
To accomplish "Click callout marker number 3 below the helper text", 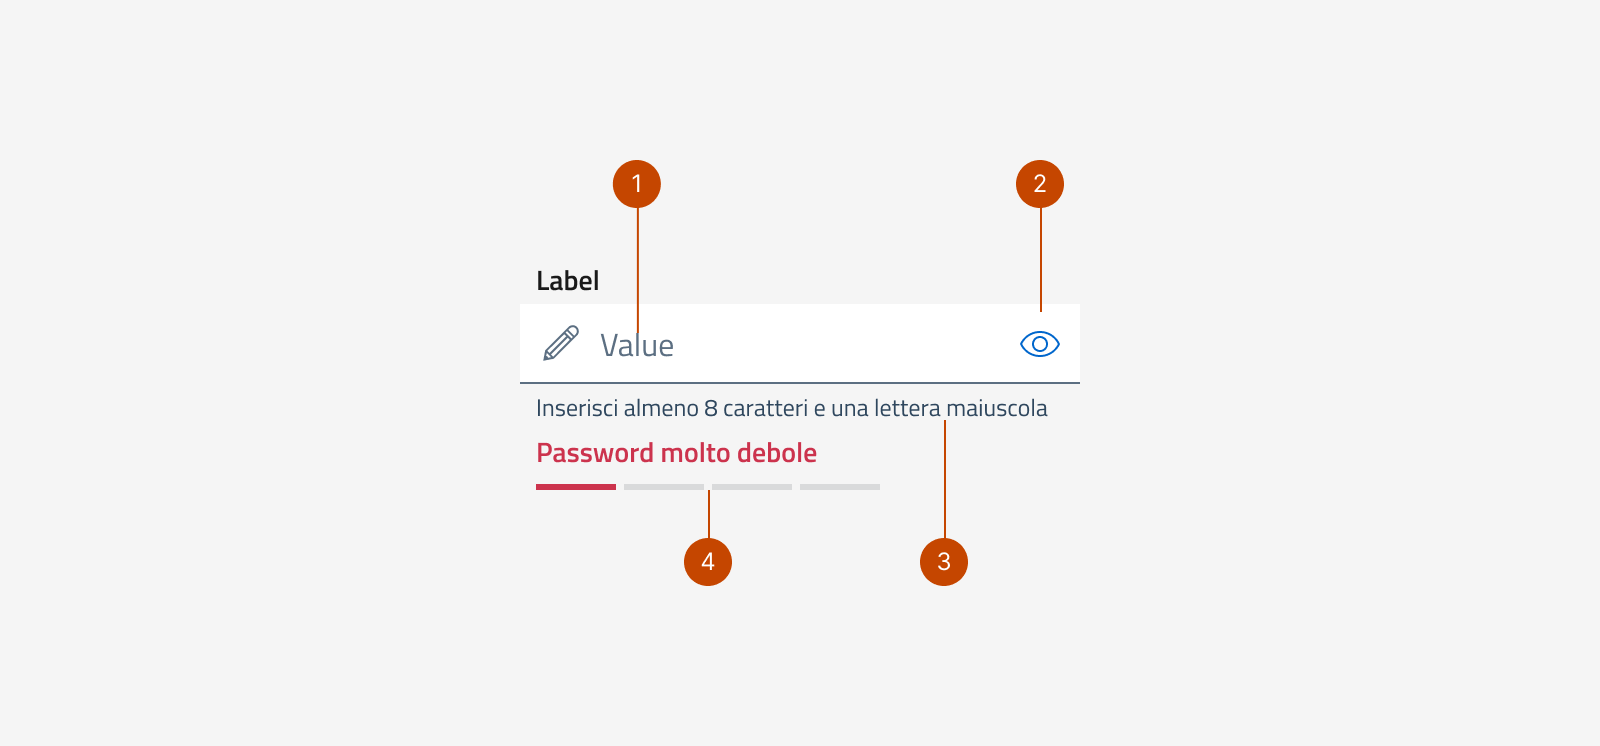I will 943,561.
